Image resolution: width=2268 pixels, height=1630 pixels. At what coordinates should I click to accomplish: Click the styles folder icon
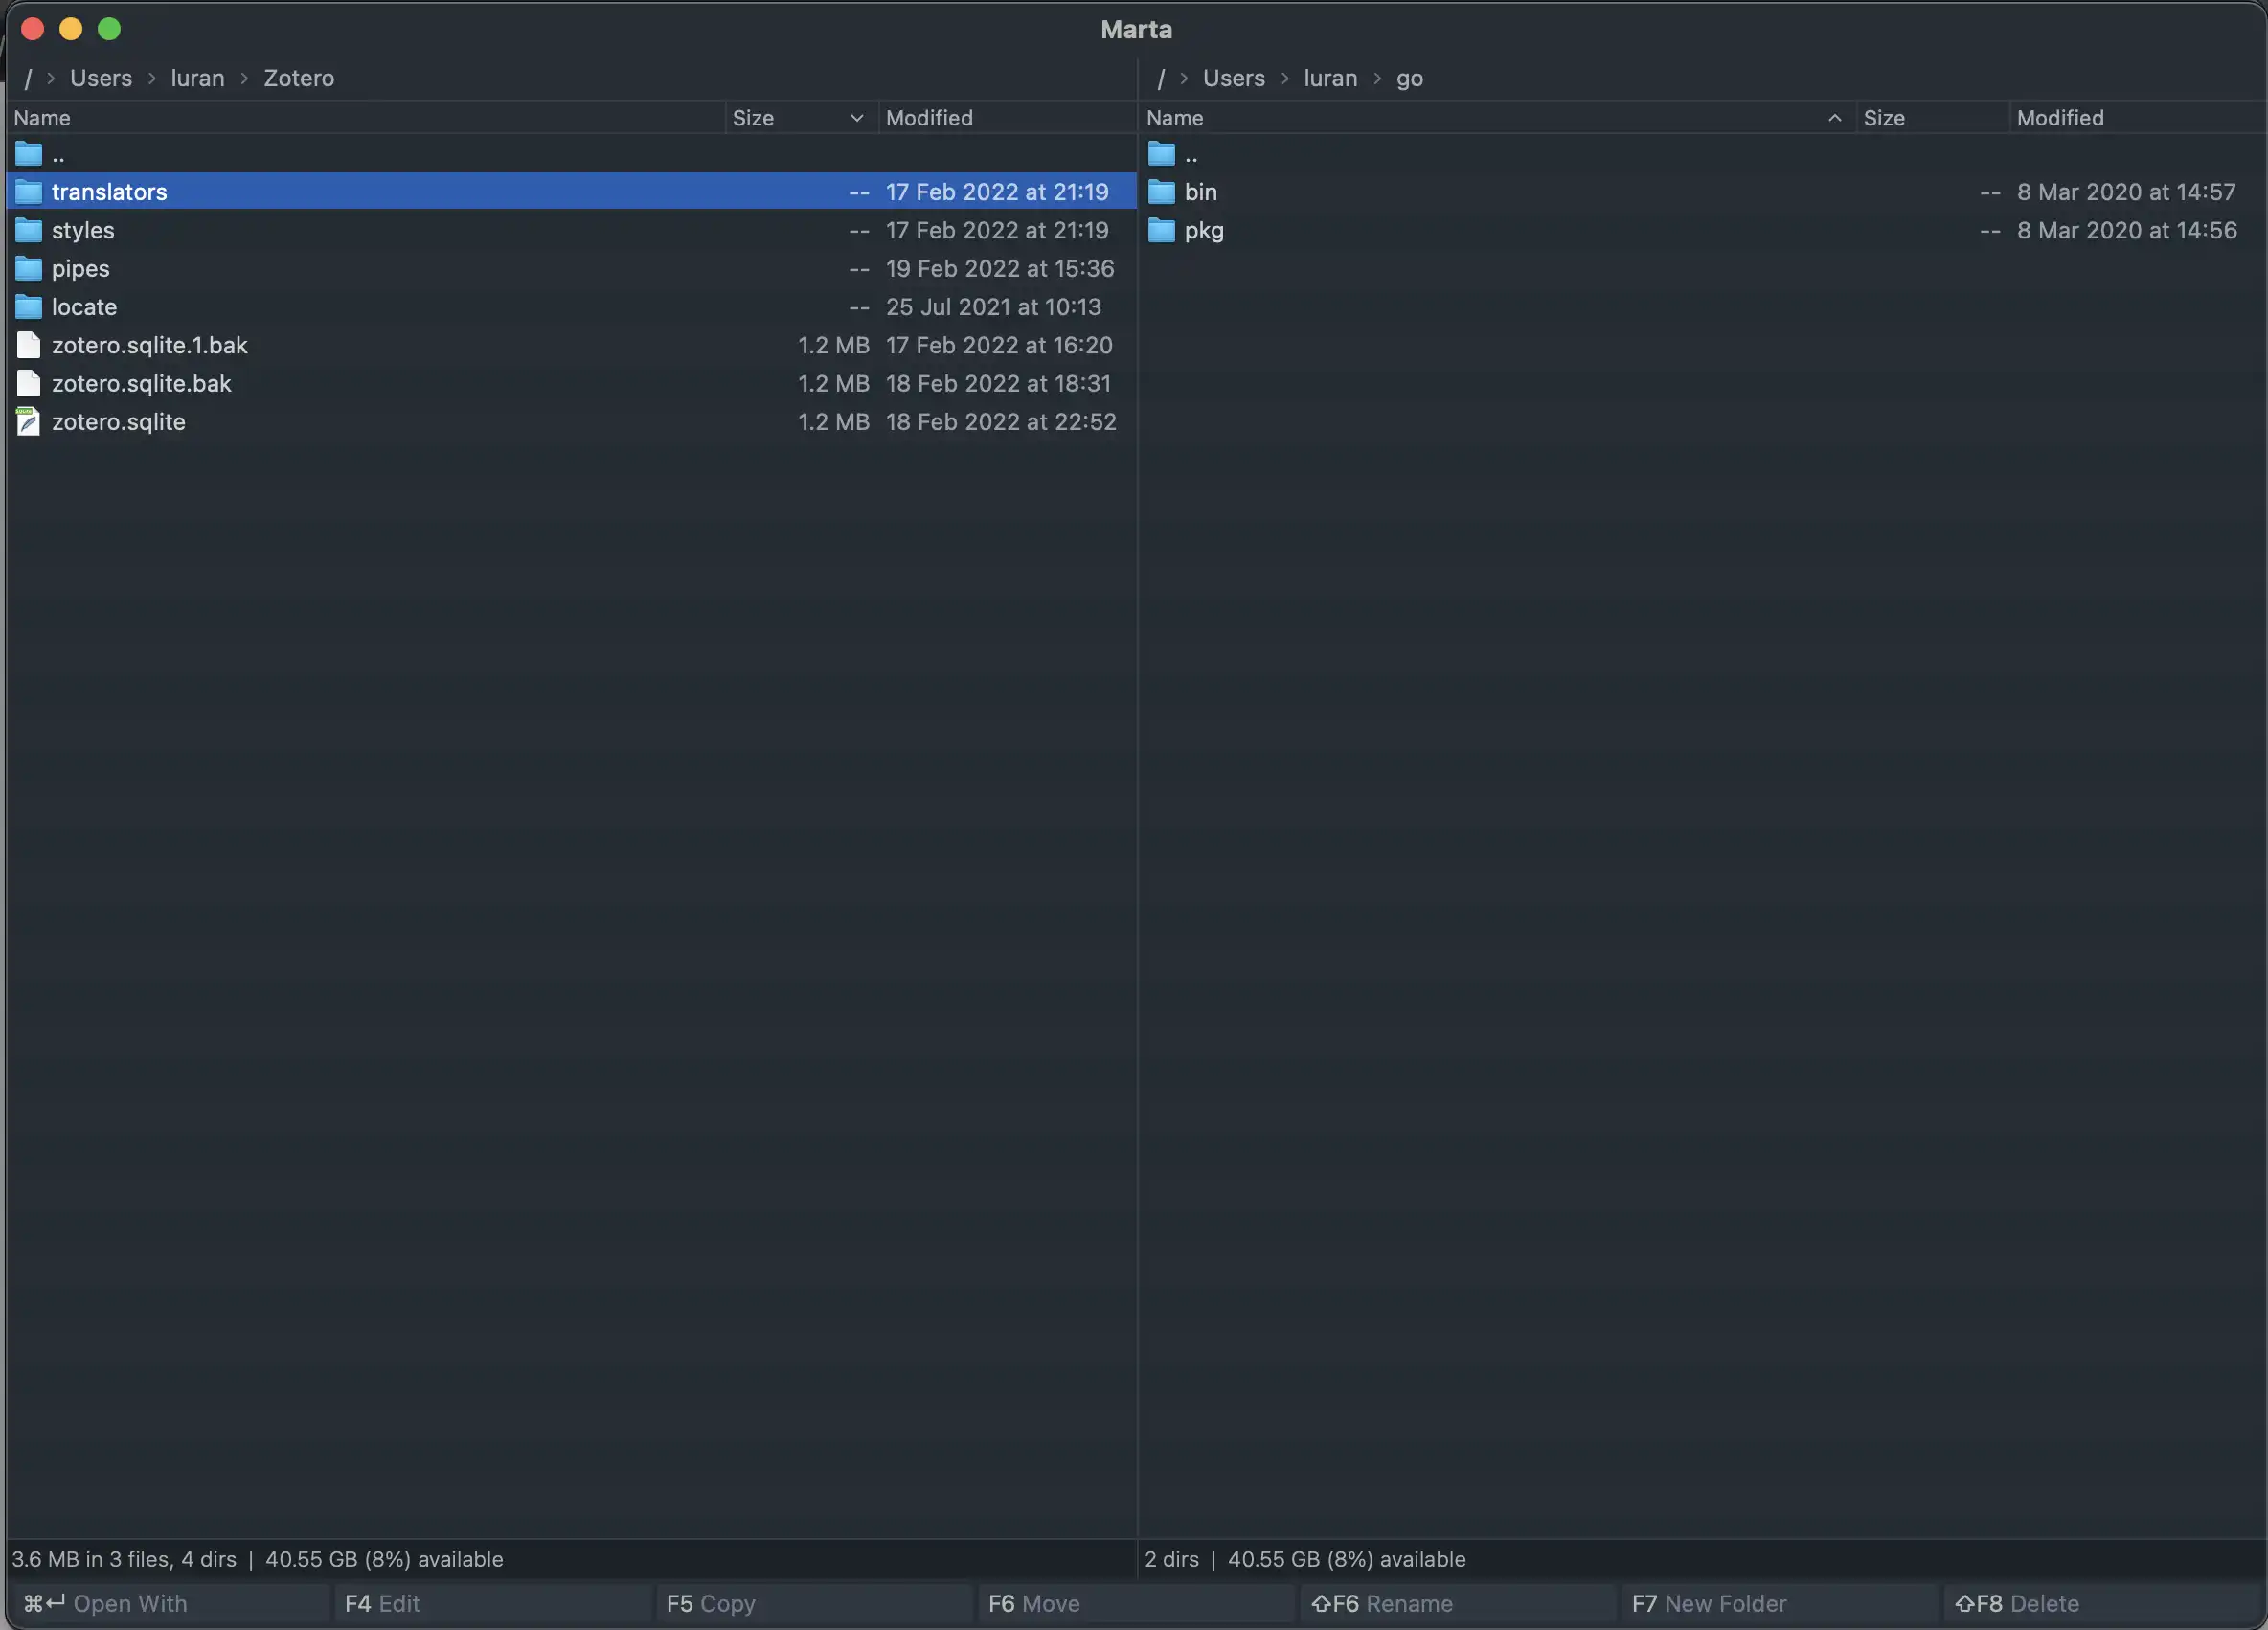click(28, 231)
